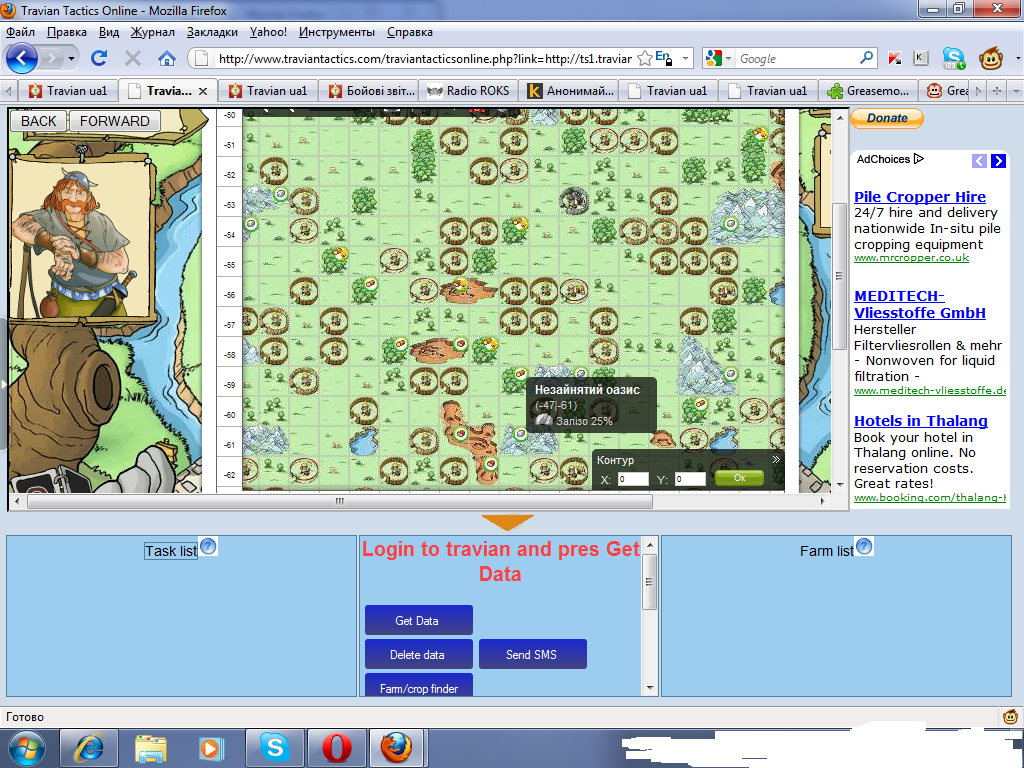The height and width of the screenshot is (768, 1024).
Task: Click the AdChoices triangle icon
Action: [919, 159]
